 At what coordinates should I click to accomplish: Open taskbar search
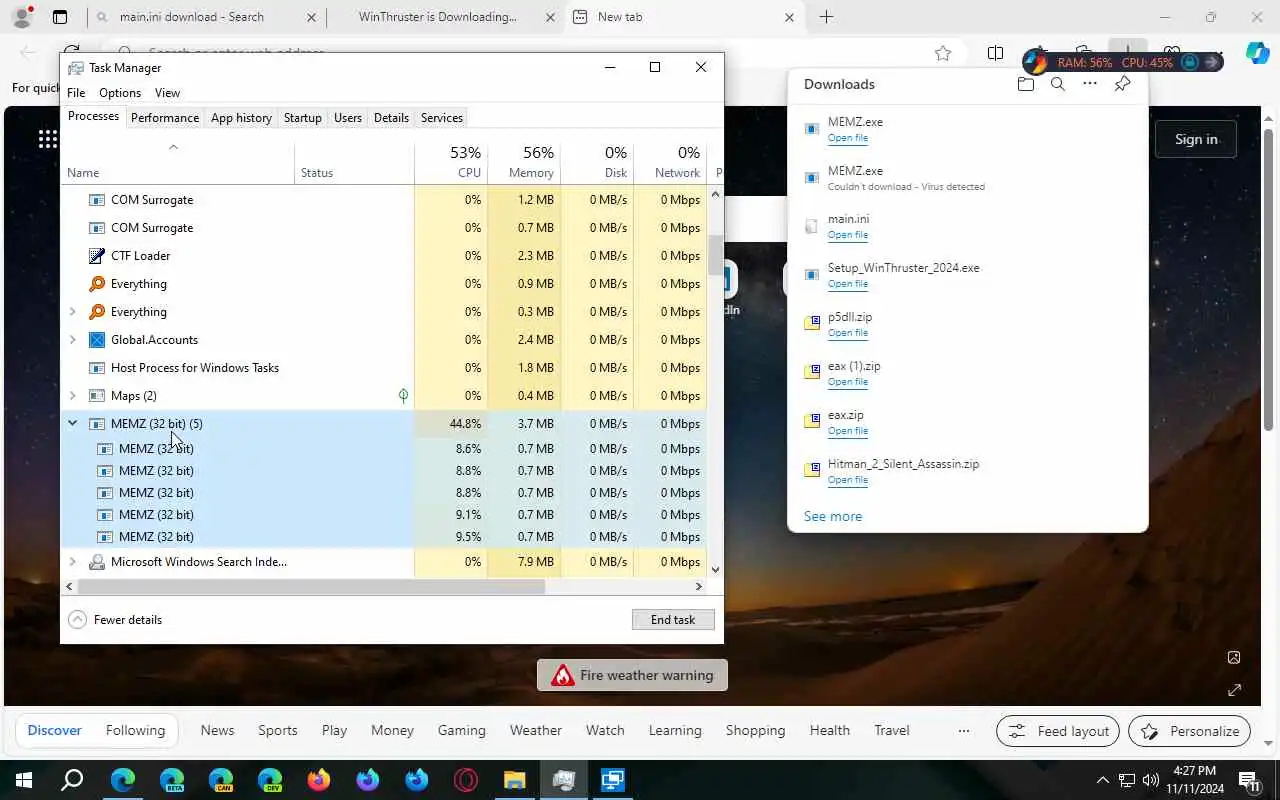coord(72,780)
